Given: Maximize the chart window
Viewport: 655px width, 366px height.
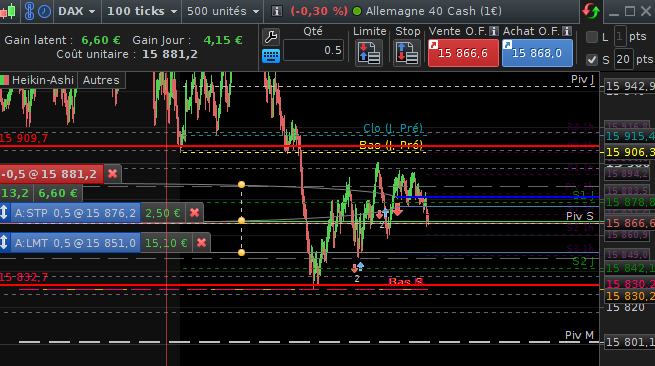Looking at the screenshot, I should (x=630, y=11).
